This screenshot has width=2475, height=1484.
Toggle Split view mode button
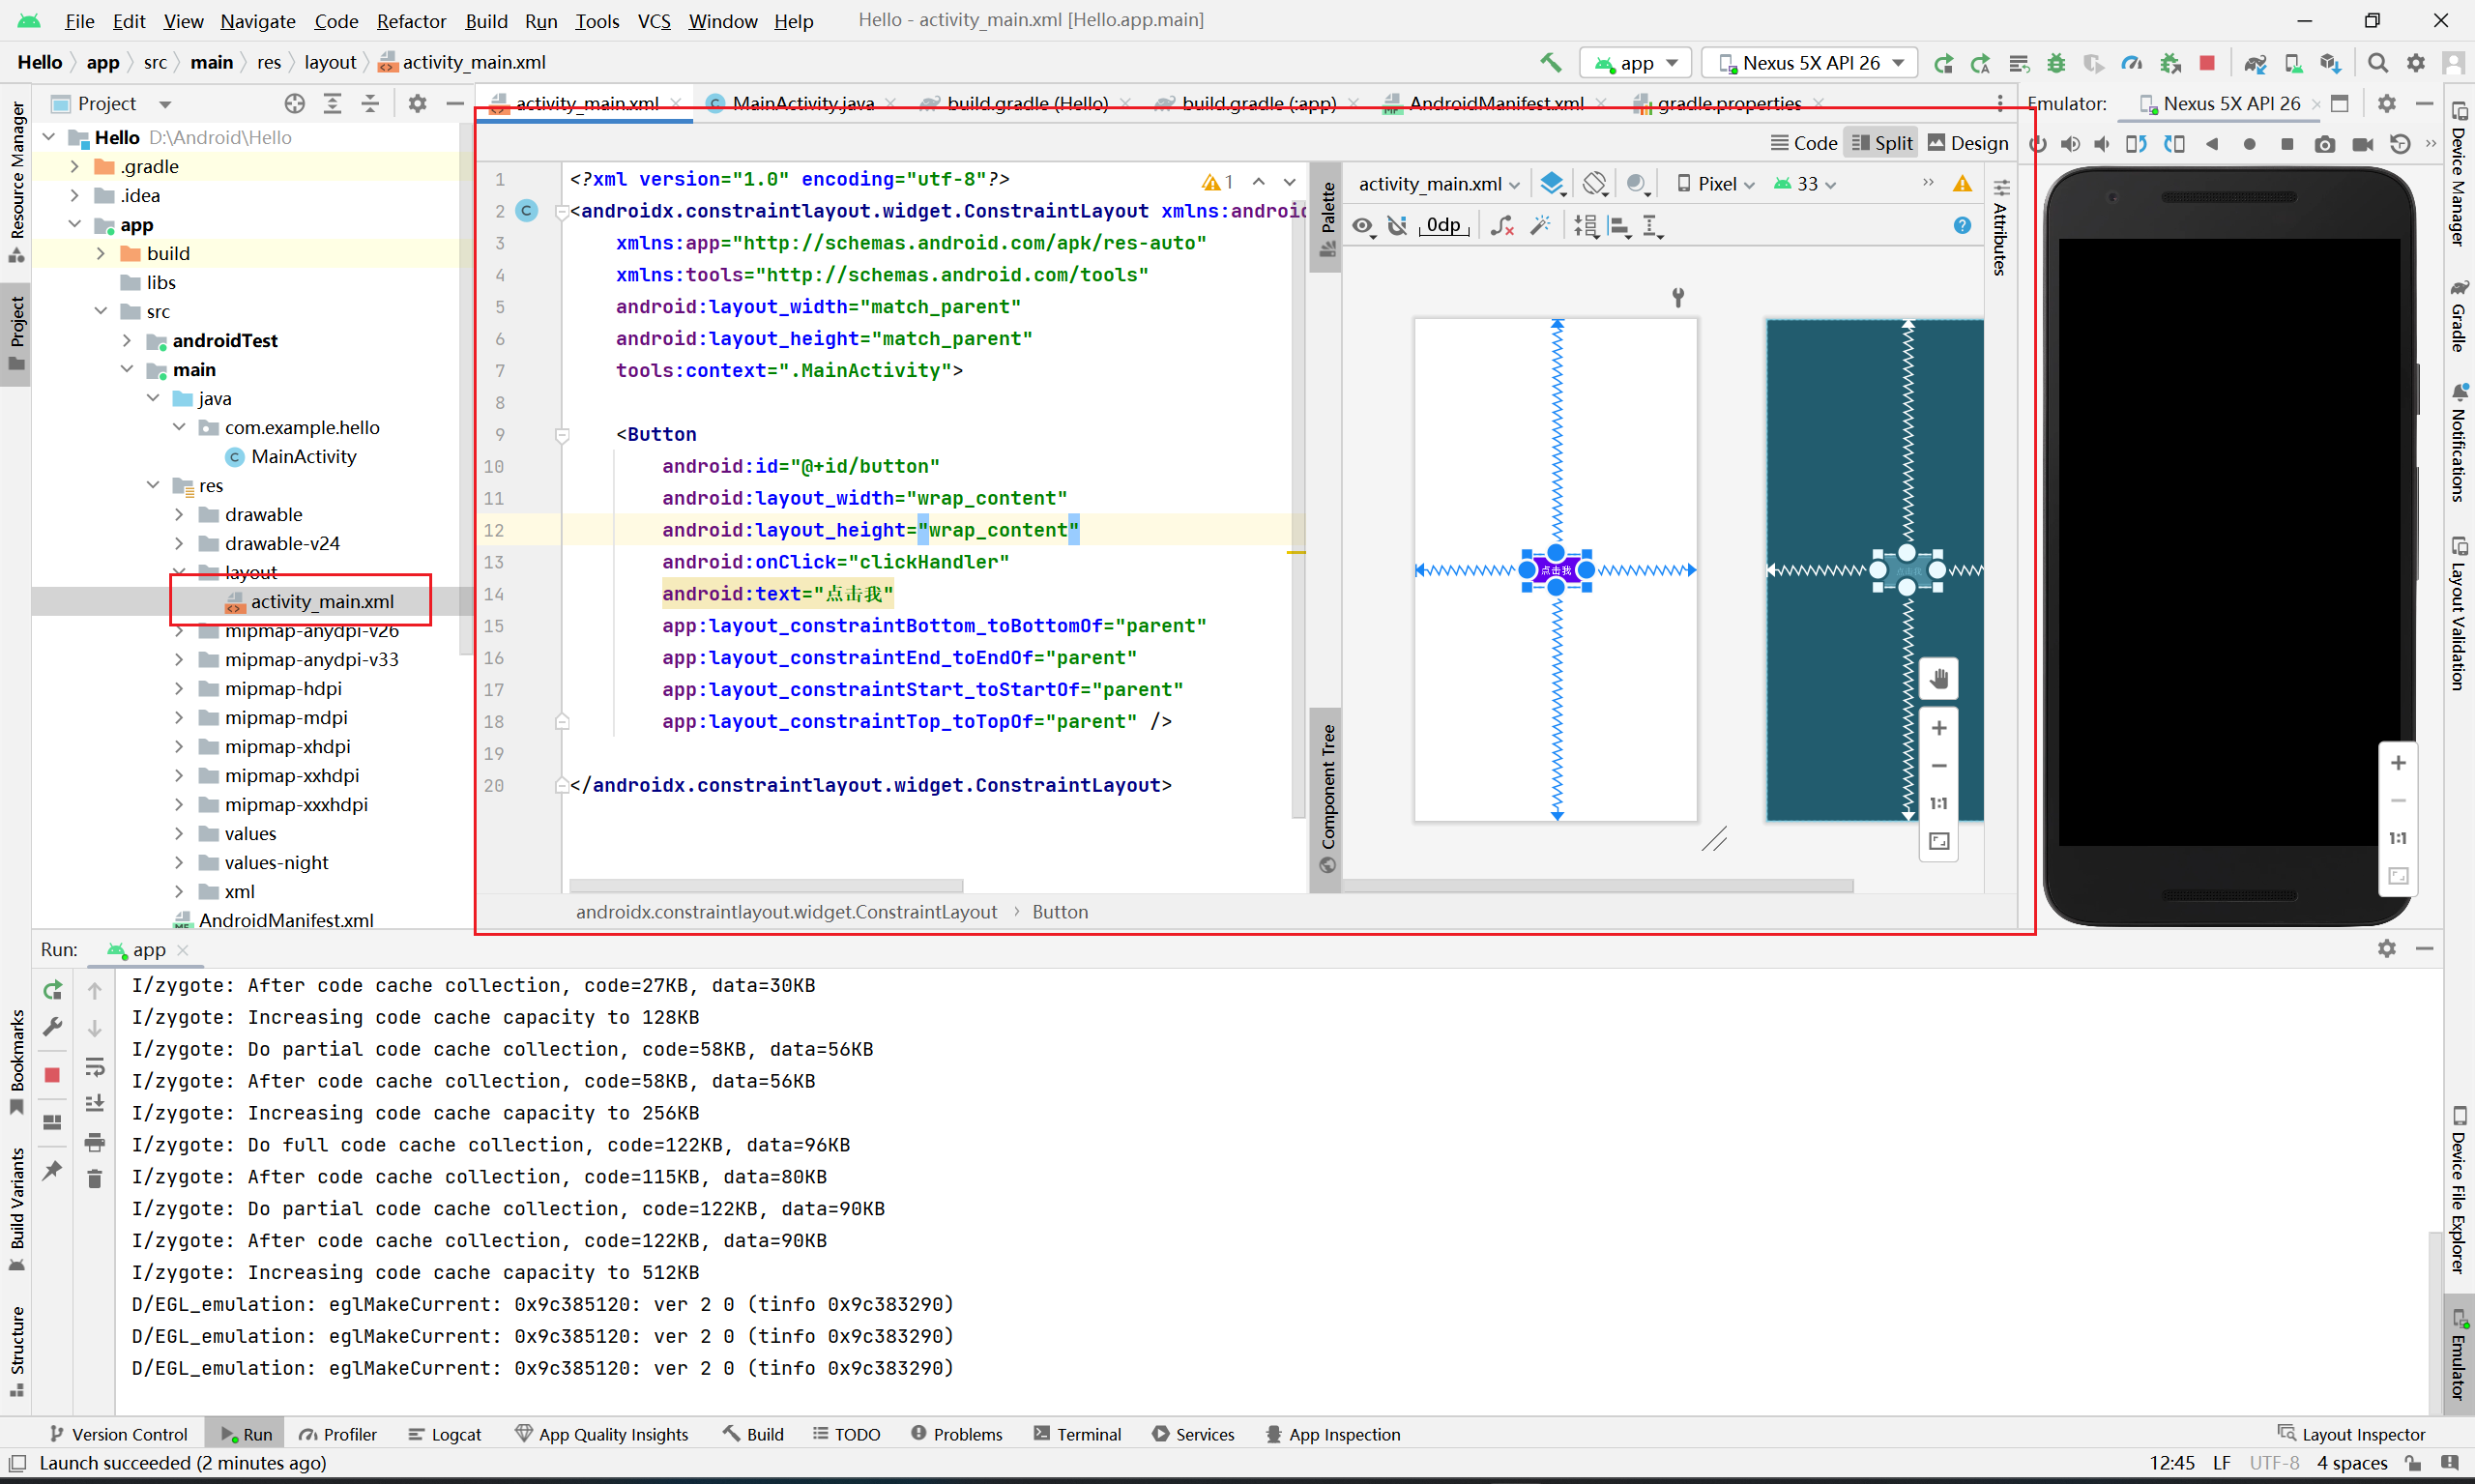[1882, 143]
